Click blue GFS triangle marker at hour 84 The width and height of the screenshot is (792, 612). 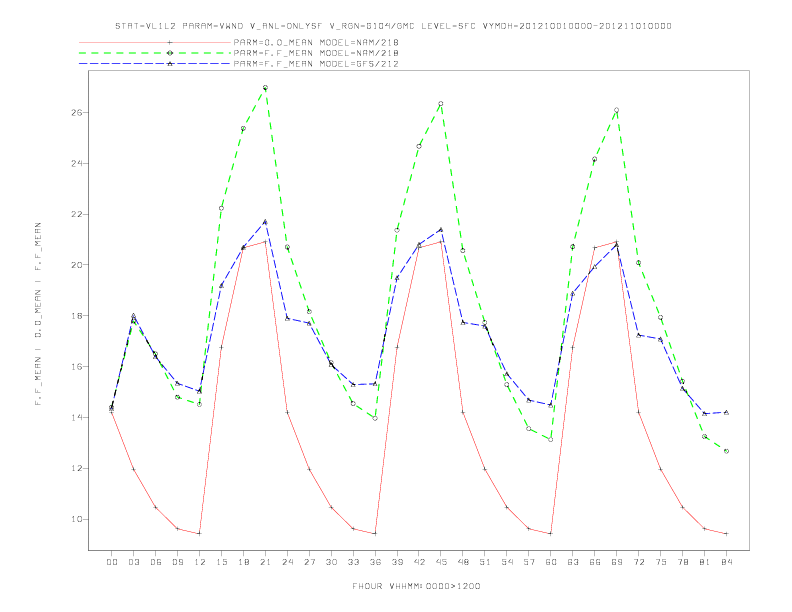pos(726,413)
